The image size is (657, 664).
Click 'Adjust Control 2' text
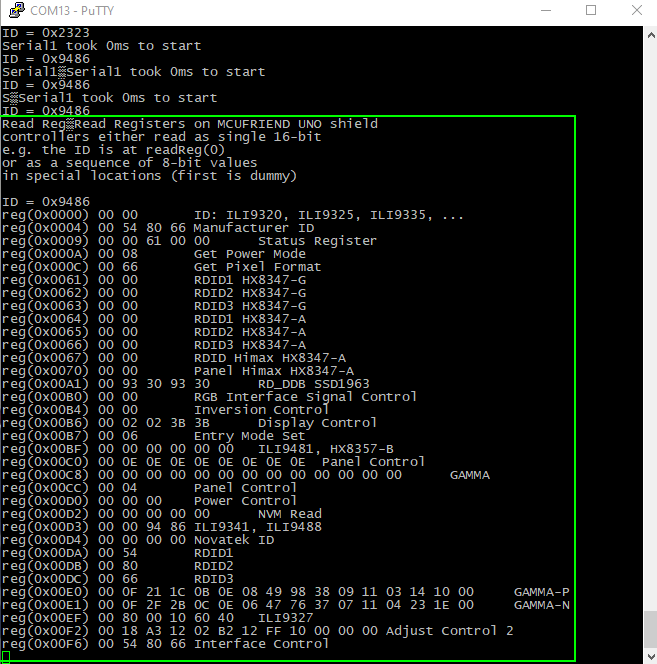tap(449, 631)
